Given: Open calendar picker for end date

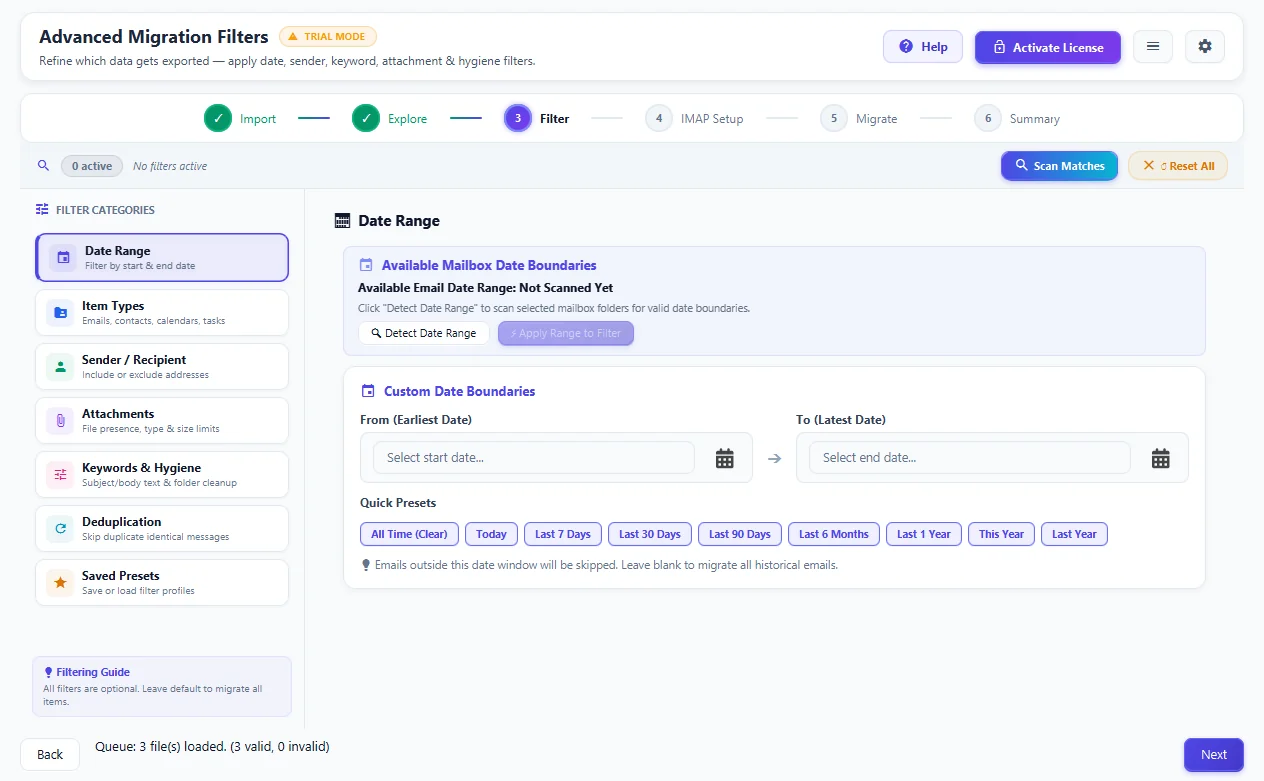Looking at the screenshot, I should tap(1161, 458).
